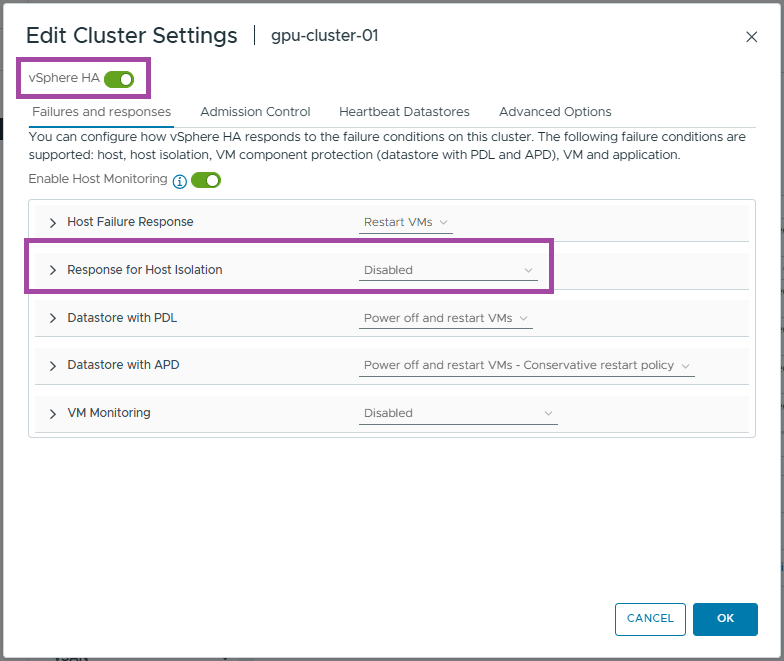Expand the VM Monitoring row chevron

pyautogui.click(x=53, y=413)
